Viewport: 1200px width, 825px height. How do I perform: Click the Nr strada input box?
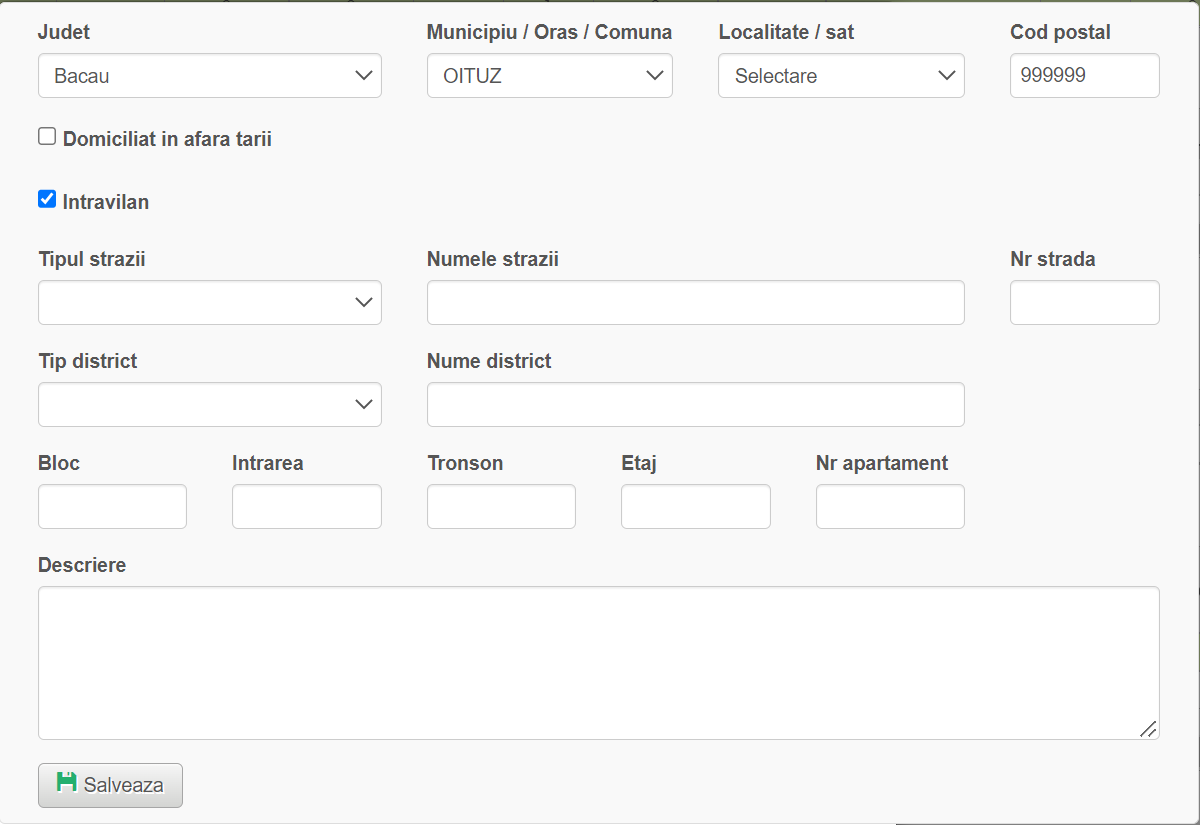pyautogui.click(x=1084, y=303)
